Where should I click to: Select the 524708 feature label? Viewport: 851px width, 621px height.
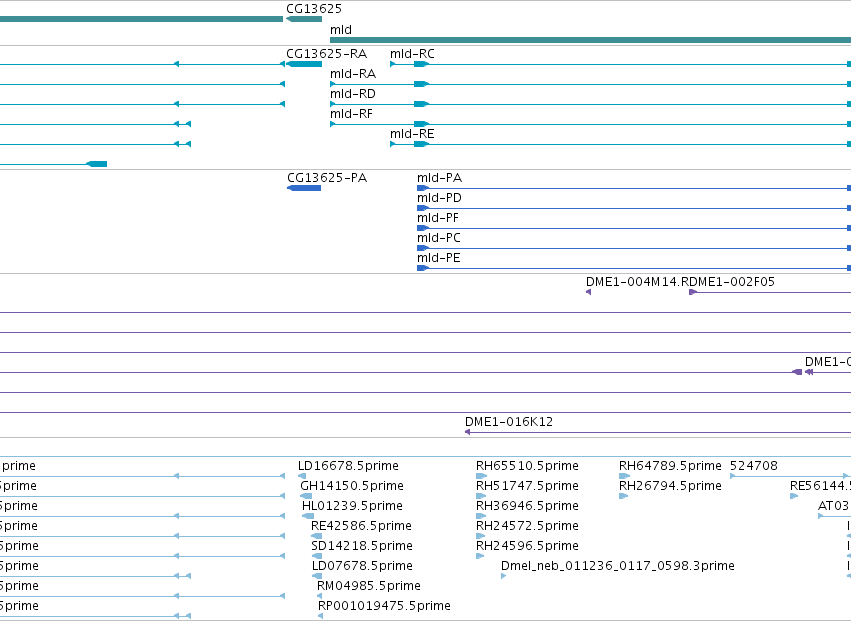tap(754, 466)
